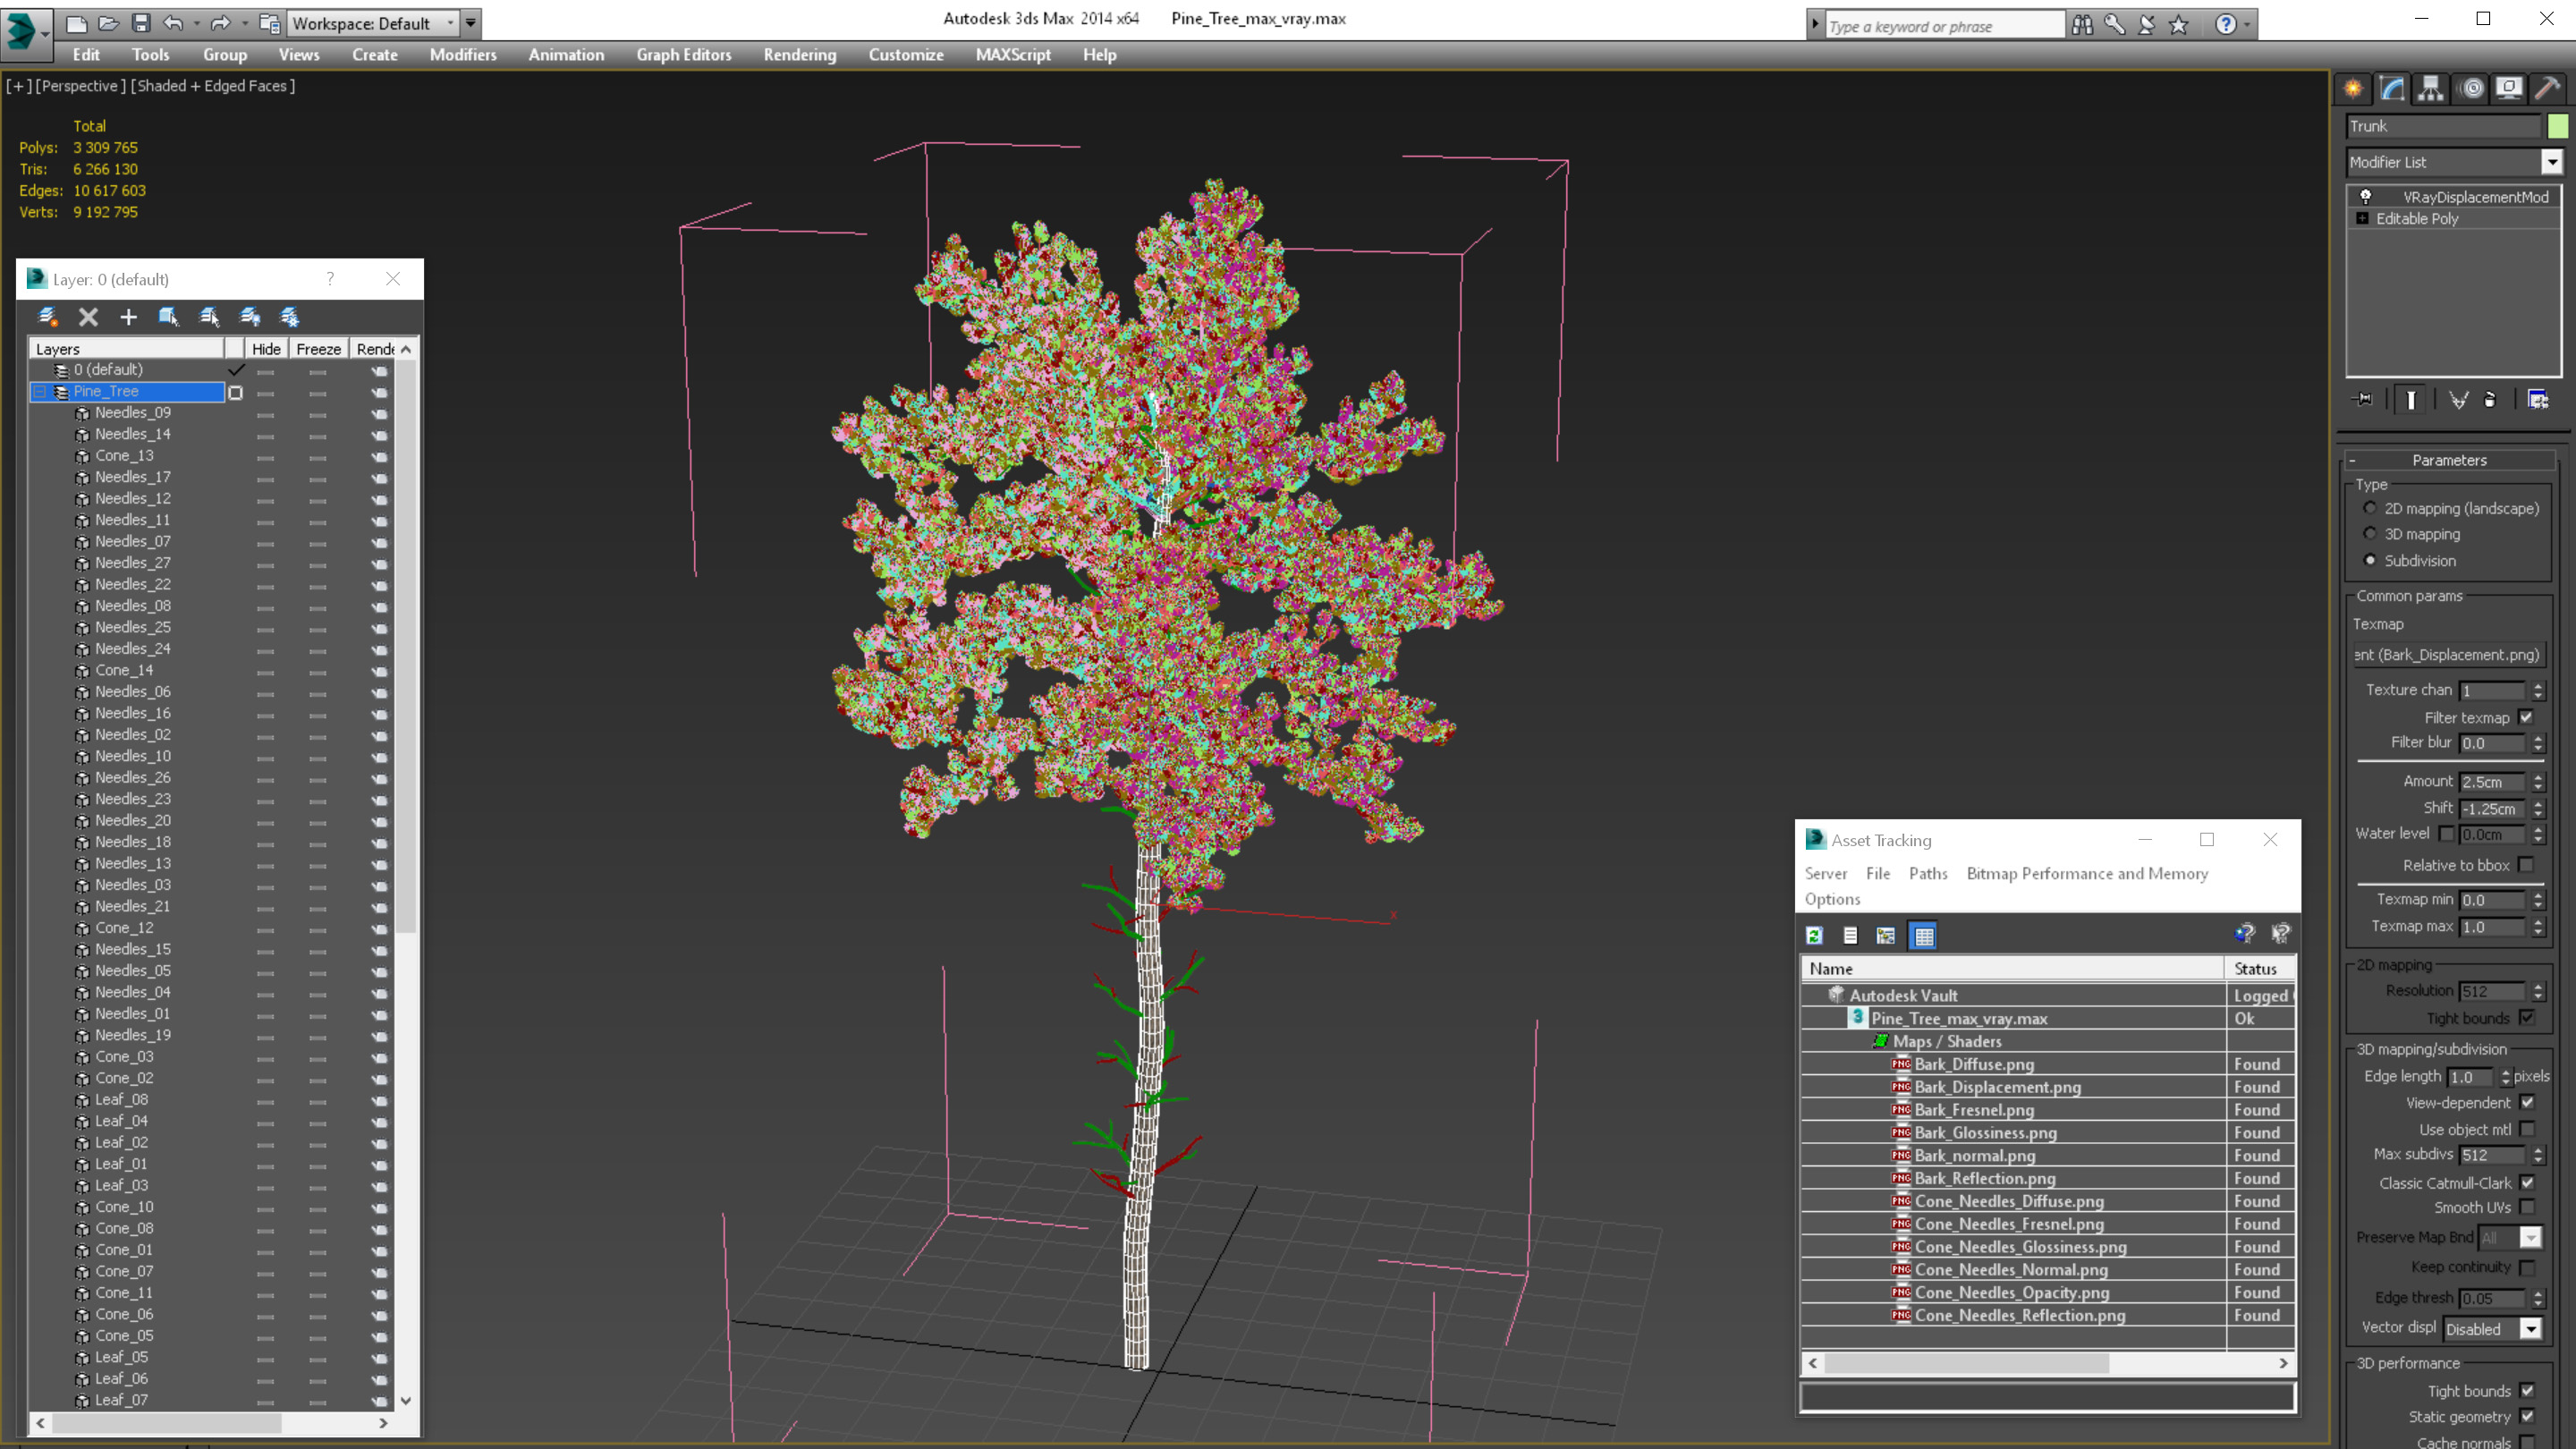Screen dimensions: 2576x1449
Task: Enable Relative to bbox checkbox
Action: (2527, 865)
